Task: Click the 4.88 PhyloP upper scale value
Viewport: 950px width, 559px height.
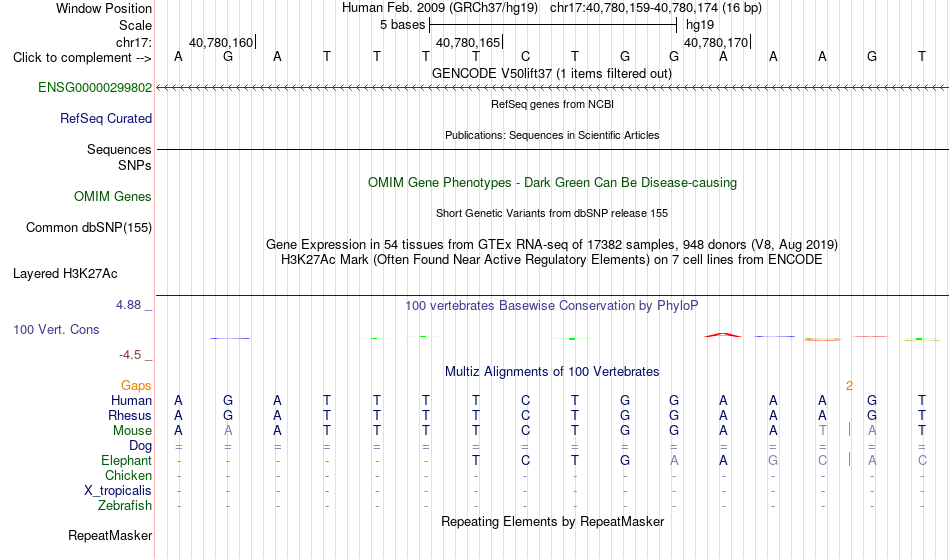Action: [128, 305]
